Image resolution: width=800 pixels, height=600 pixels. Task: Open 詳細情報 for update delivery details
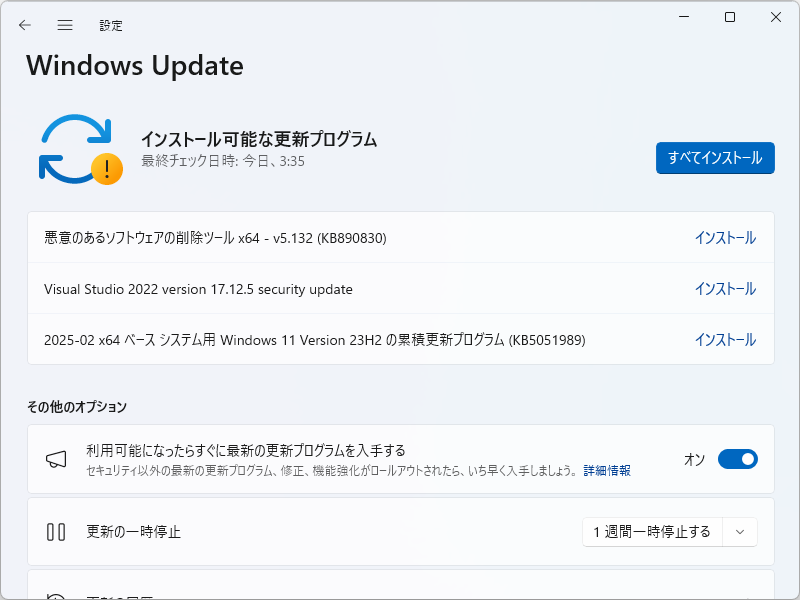(608, 470)
